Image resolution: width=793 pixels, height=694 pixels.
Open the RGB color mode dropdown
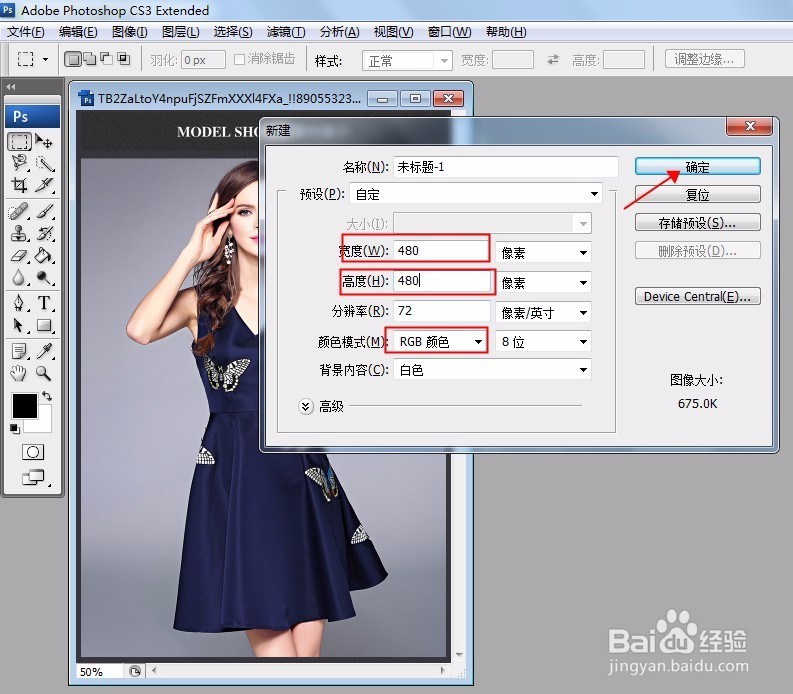point(440,341)
